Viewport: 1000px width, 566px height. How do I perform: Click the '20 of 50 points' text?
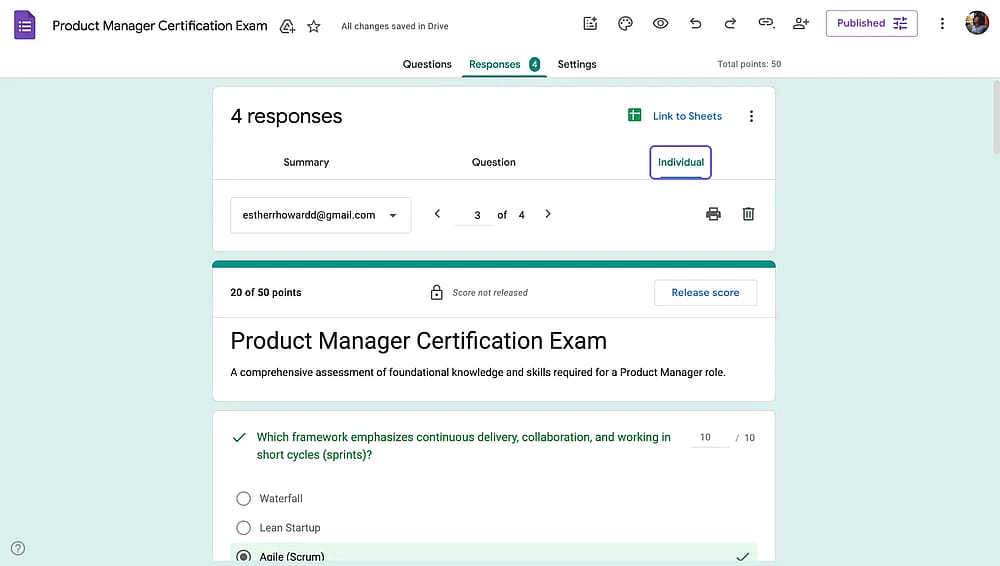click(x=265, y=292)
